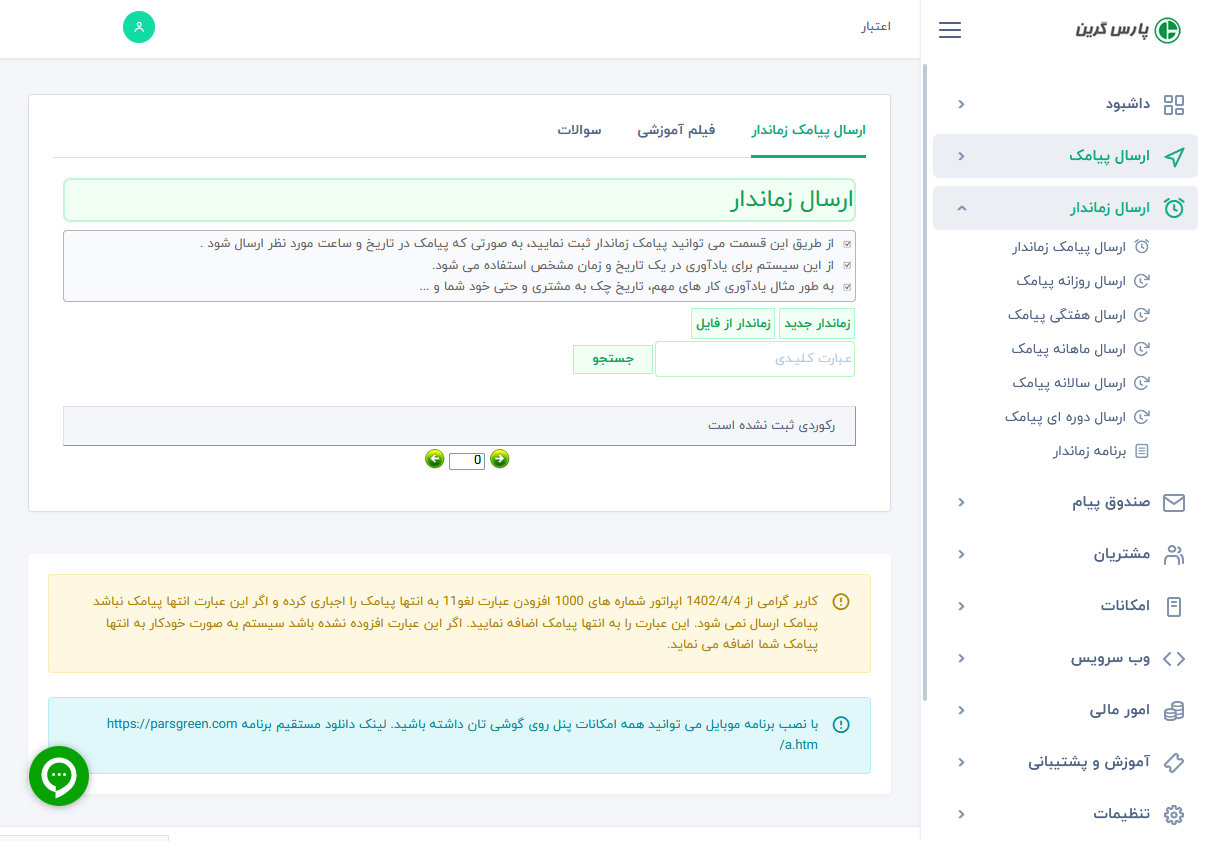This screenshot has height=841, width=1208.
Task: Uncheck the second instruction line checkbox
Action: 849,265
